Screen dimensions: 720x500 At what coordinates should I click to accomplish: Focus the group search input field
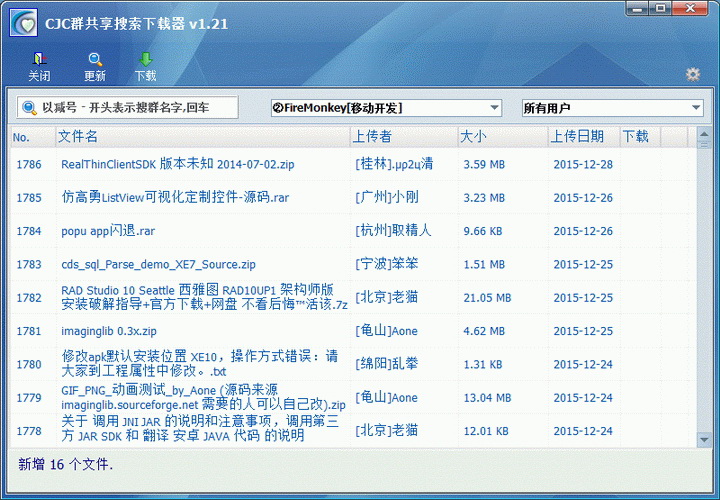coord(128,107)
